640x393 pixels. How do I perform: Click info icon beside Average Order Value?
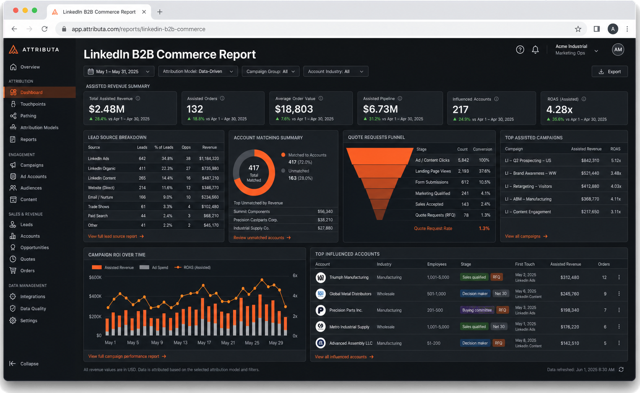coord(321,98)
